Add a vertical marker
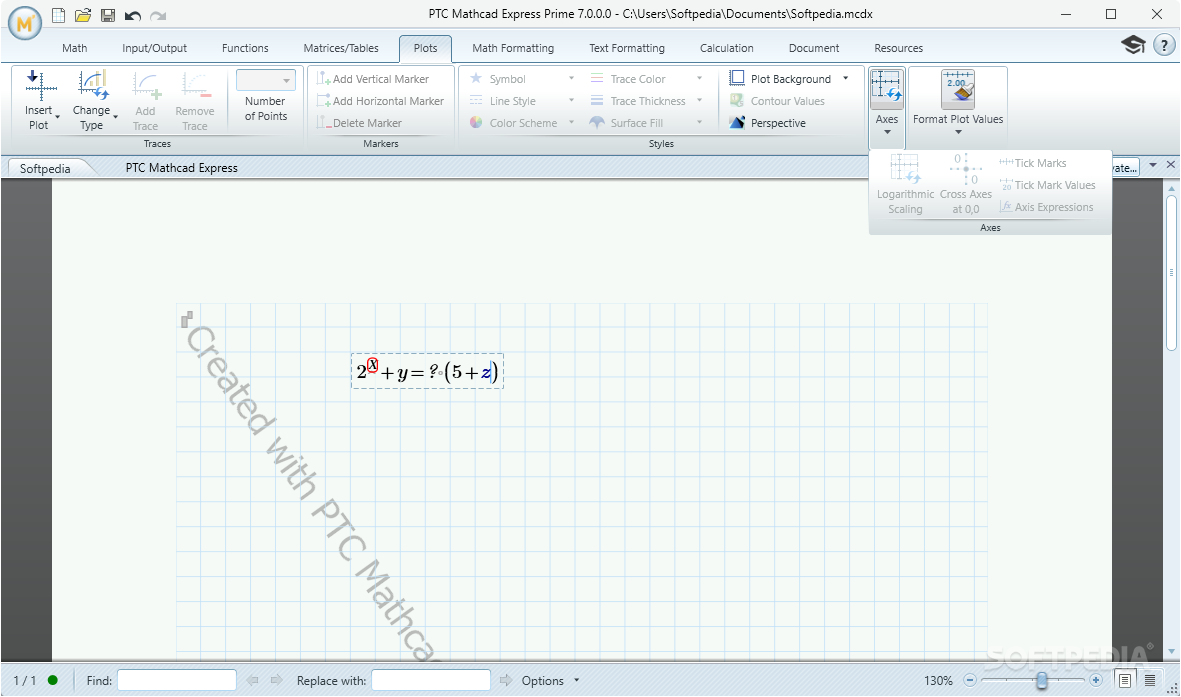Viewport: 1181px width, 697px height. (373, 78)
